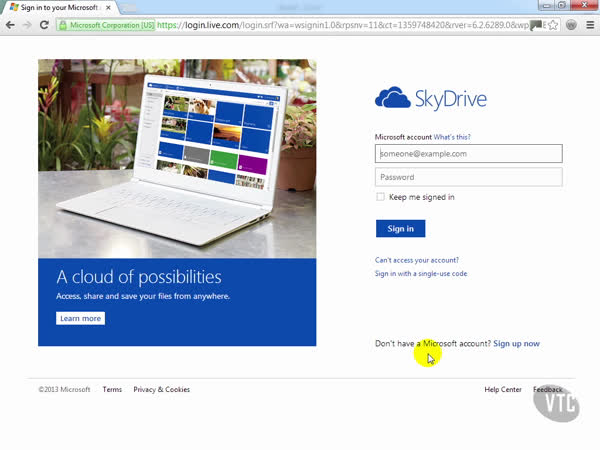600x450 pixels.
Task: Click the 'Access, share and save your files' text
Action: 143,296
